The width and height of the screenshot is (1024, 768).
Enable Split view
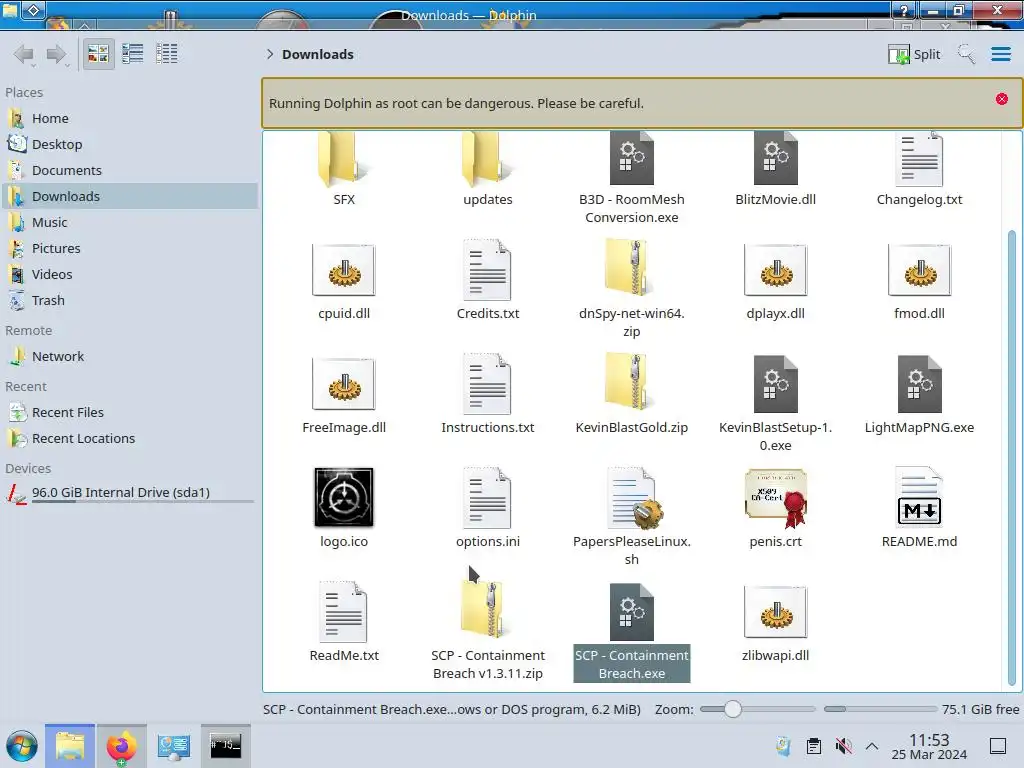pos(914,54)
